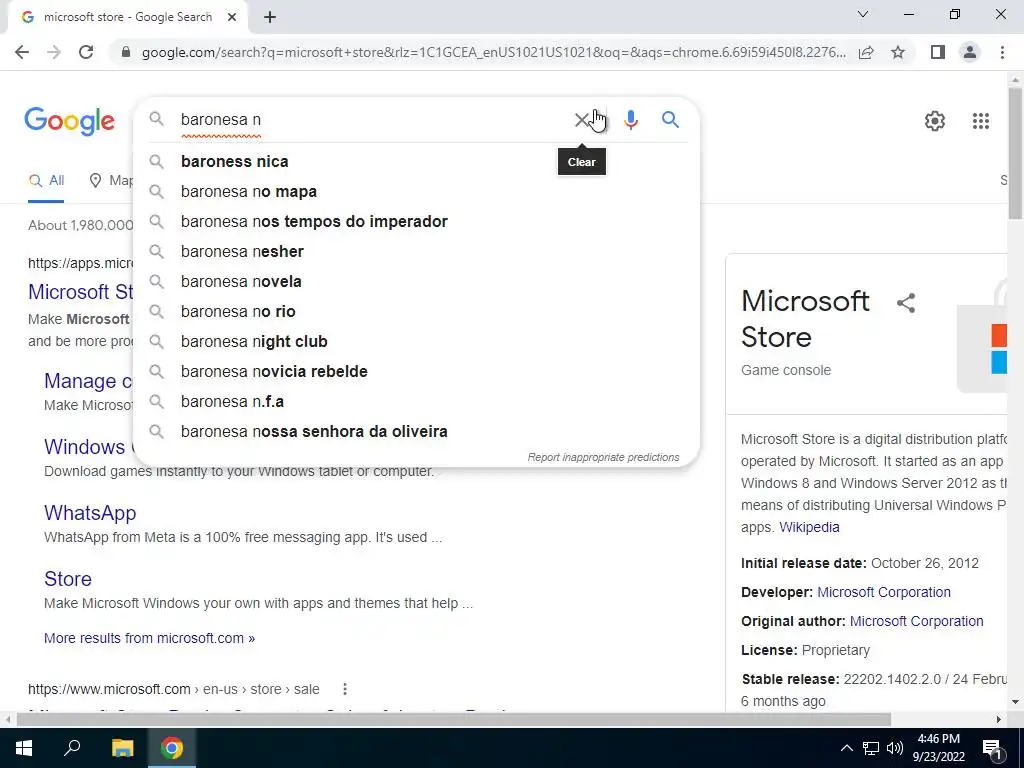Choose suggestion baronesa nesher

click(x=417, y=251)
